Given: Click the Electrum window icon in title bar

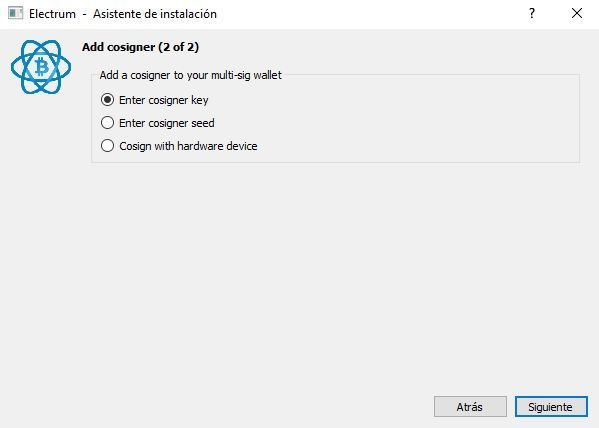Looking at the screenshot, I should pos(15,13).
